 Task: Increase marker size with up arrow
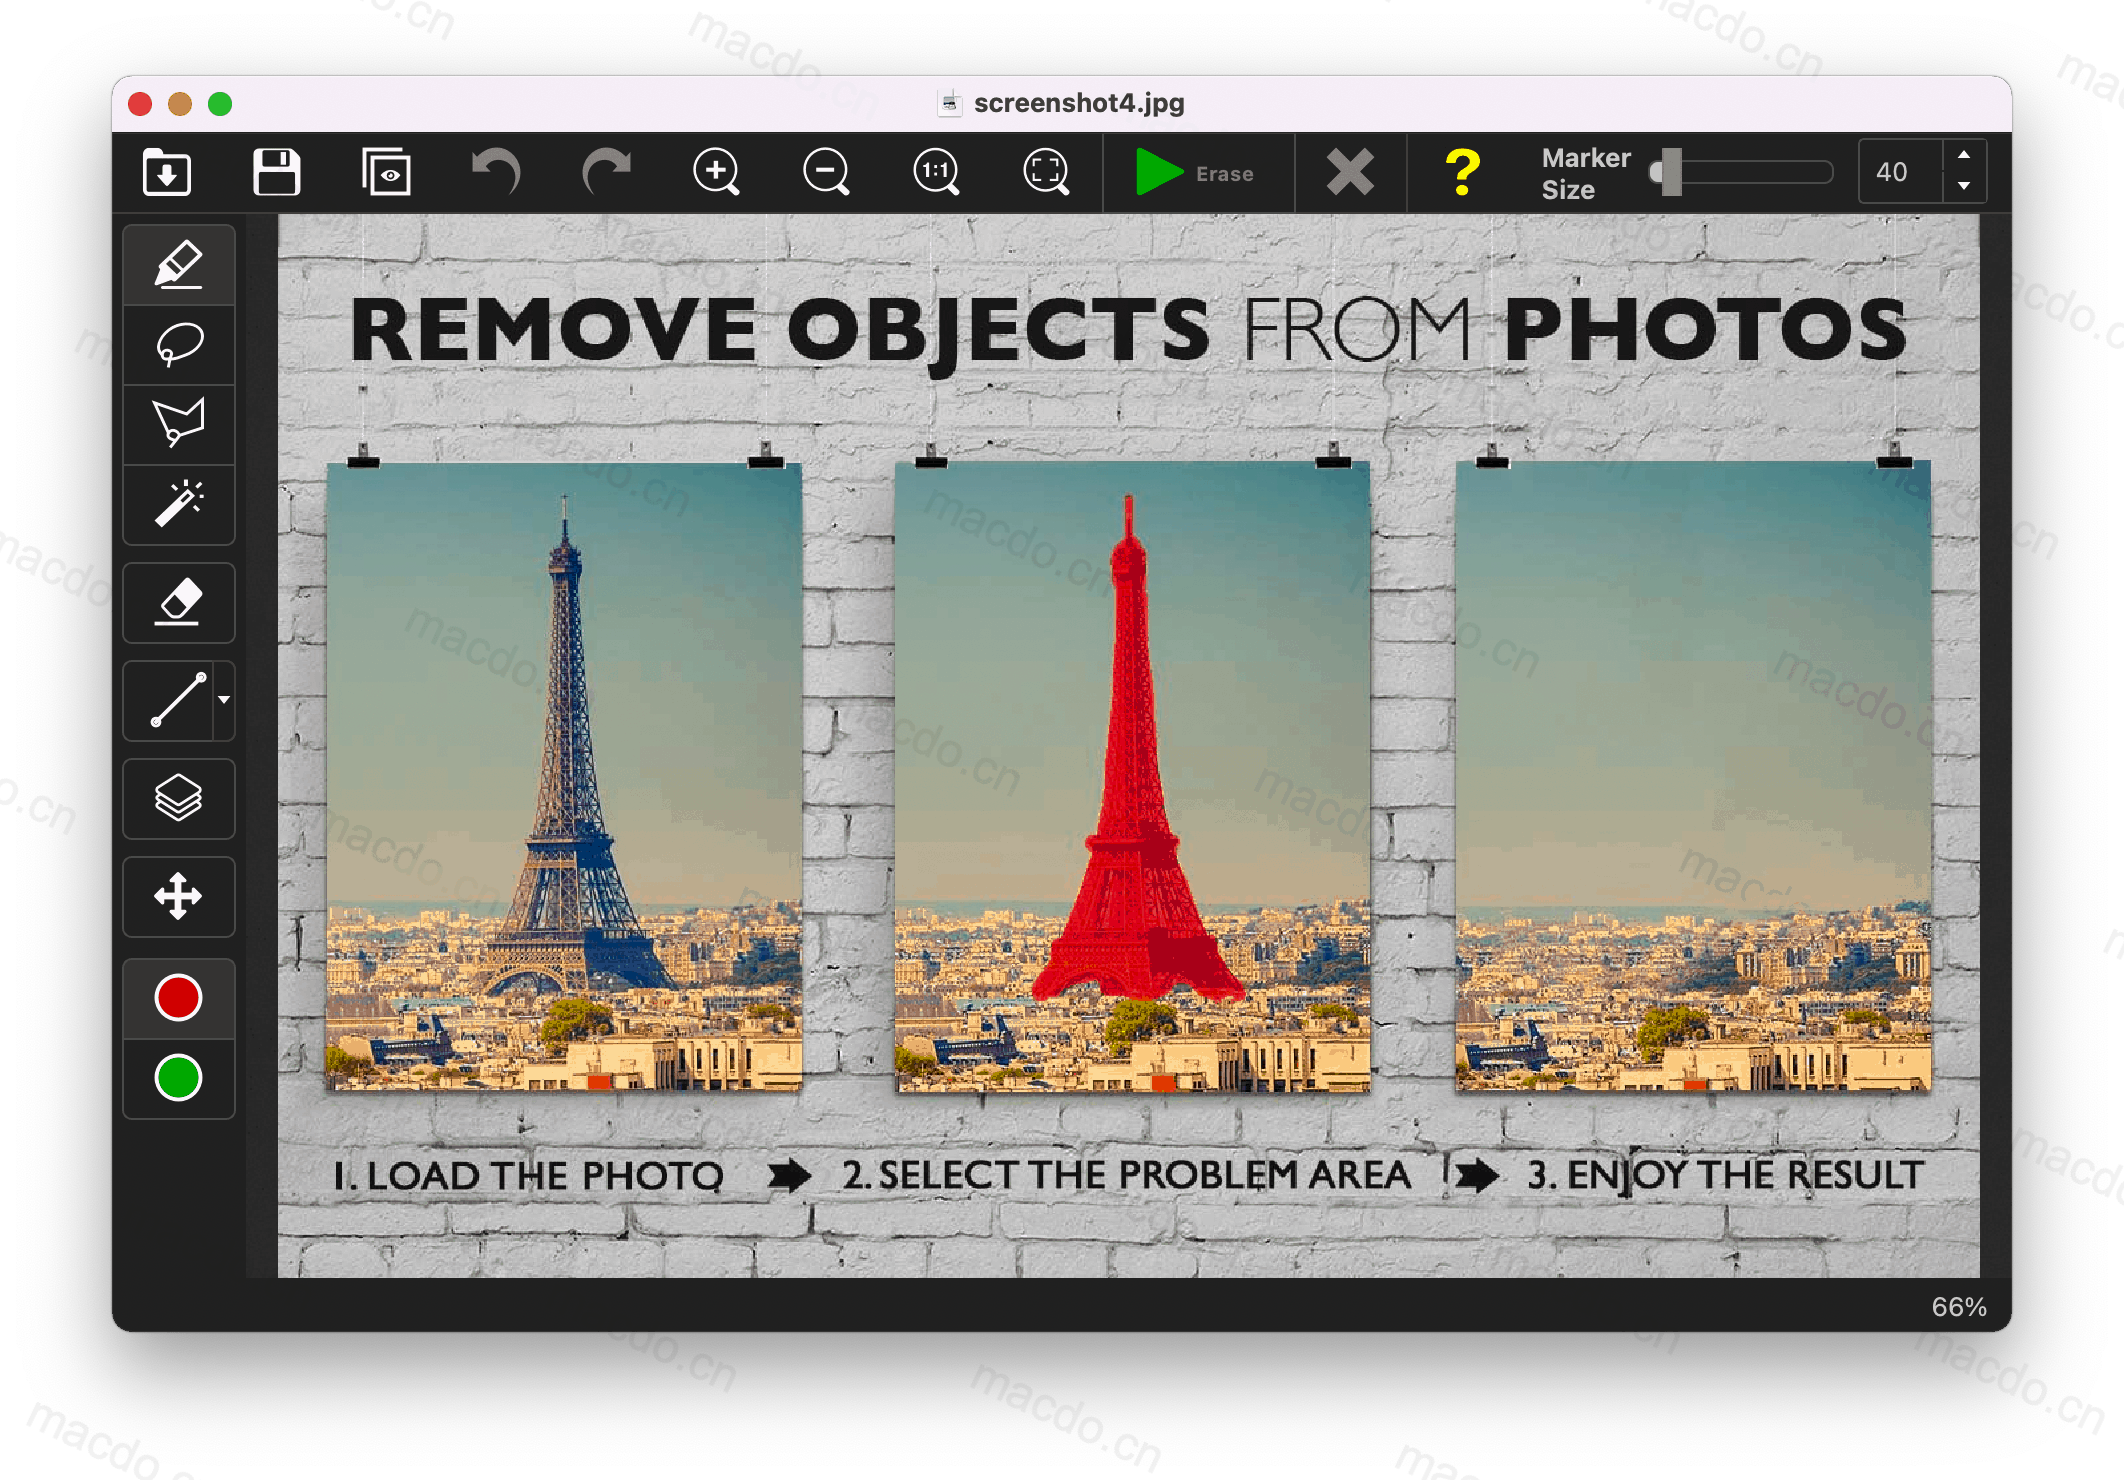pos(1964,155)
